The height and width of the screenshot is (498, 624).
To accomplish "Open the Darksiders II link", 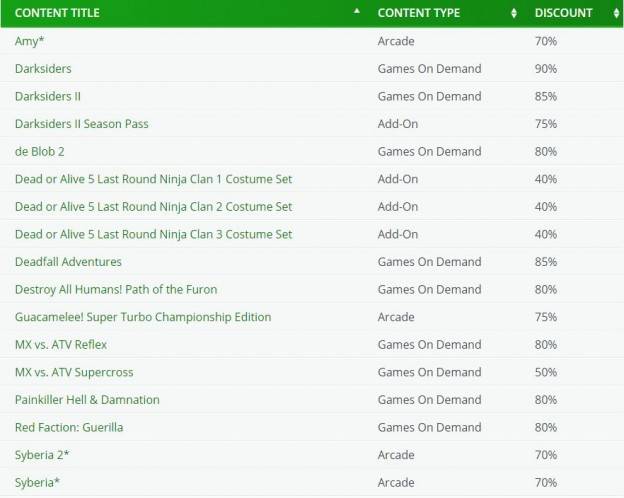I will pos(48,96).
